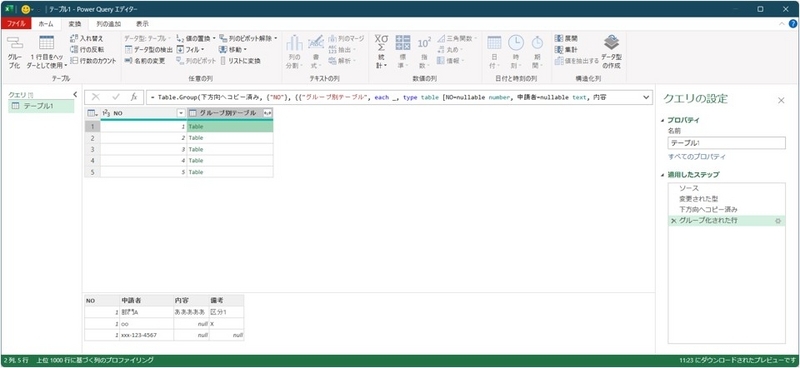Image resolution: width=800 pixels, height=368 pixels.
Task: Click the データ型の作成 icon
Action: click(611, 42)
